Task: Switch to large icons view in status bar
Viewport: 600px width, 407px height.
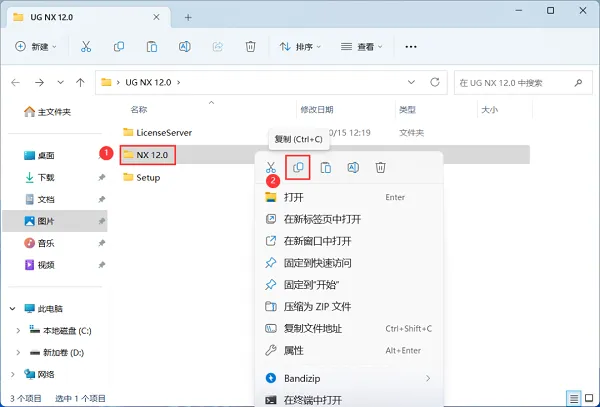Action: click(x=589, y=399)
